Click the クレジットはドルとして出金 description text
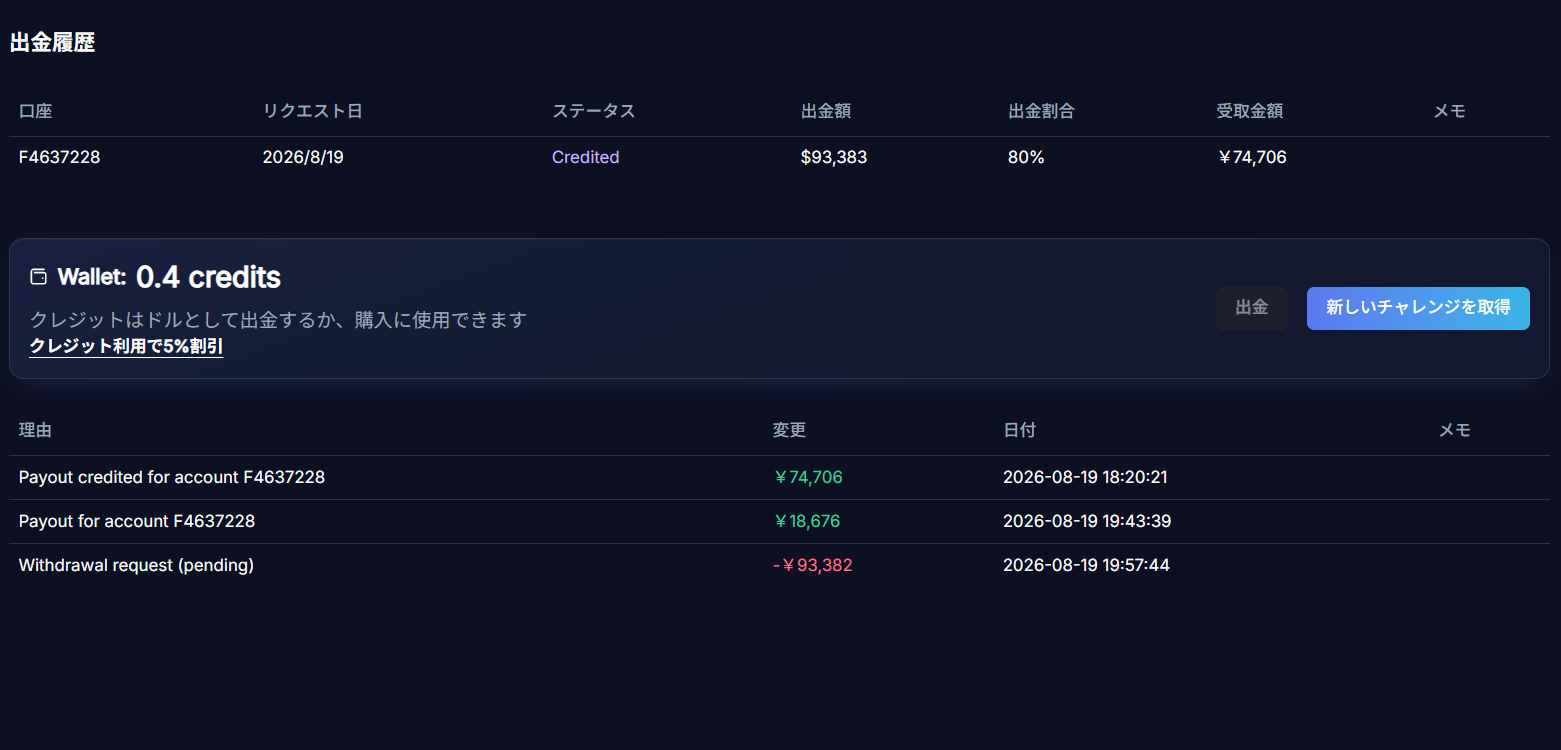1561x750 pixels. (x=278, y=320)
